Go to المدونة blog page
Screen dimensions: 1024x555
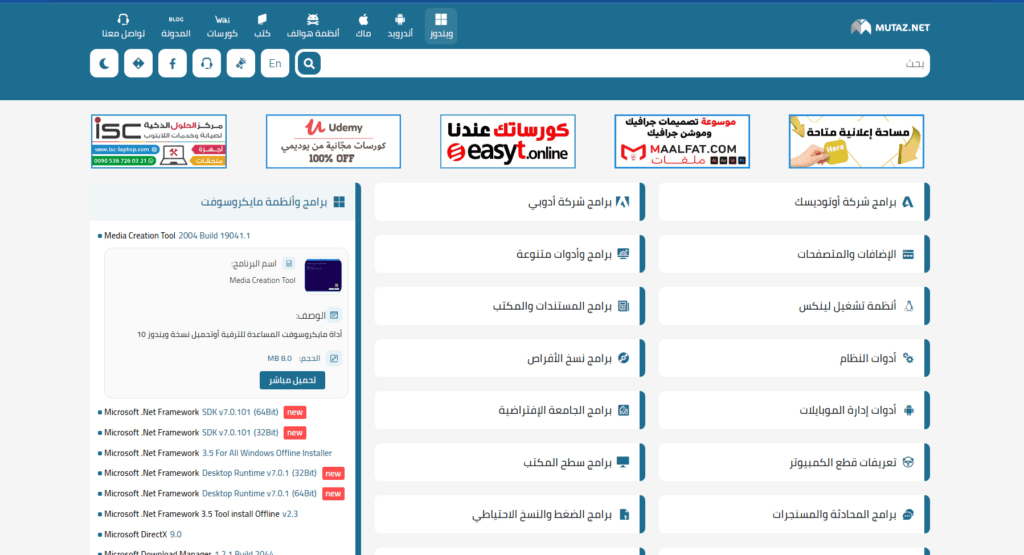[x=176, y=25]
